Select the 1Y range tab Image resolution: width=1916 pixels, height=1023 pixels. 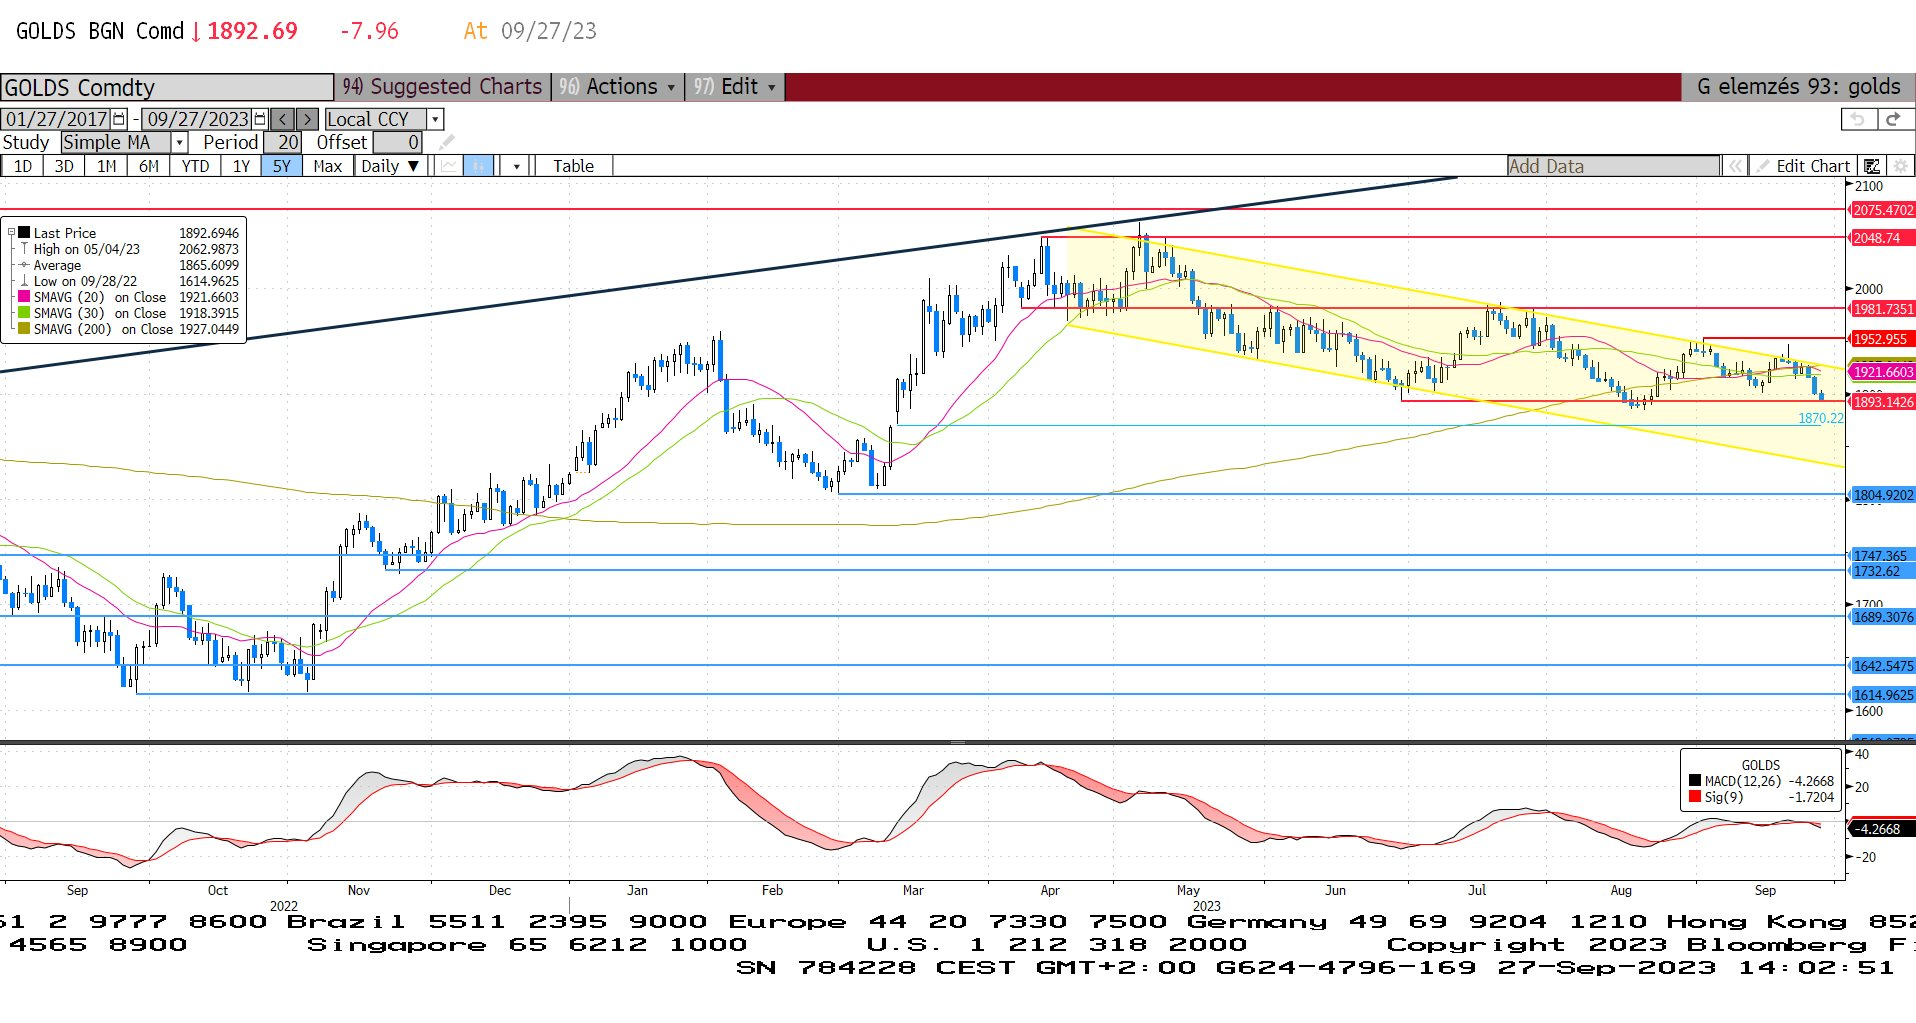[x=241, y=166]
